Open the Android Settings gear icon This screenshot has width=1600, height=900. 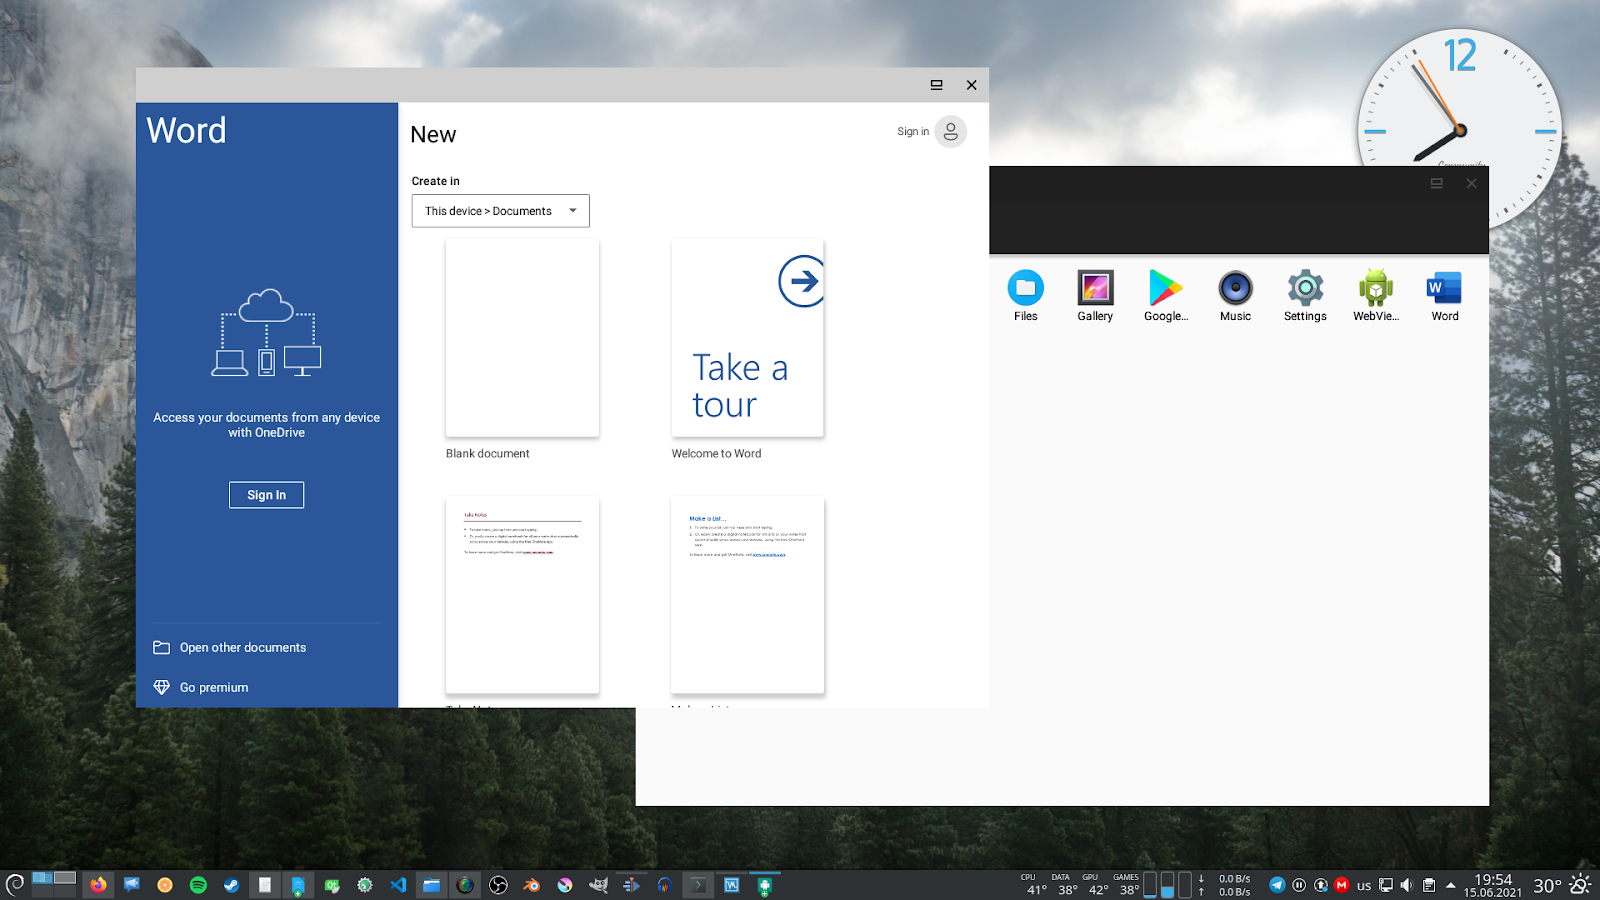click(x=1305, y=288)
